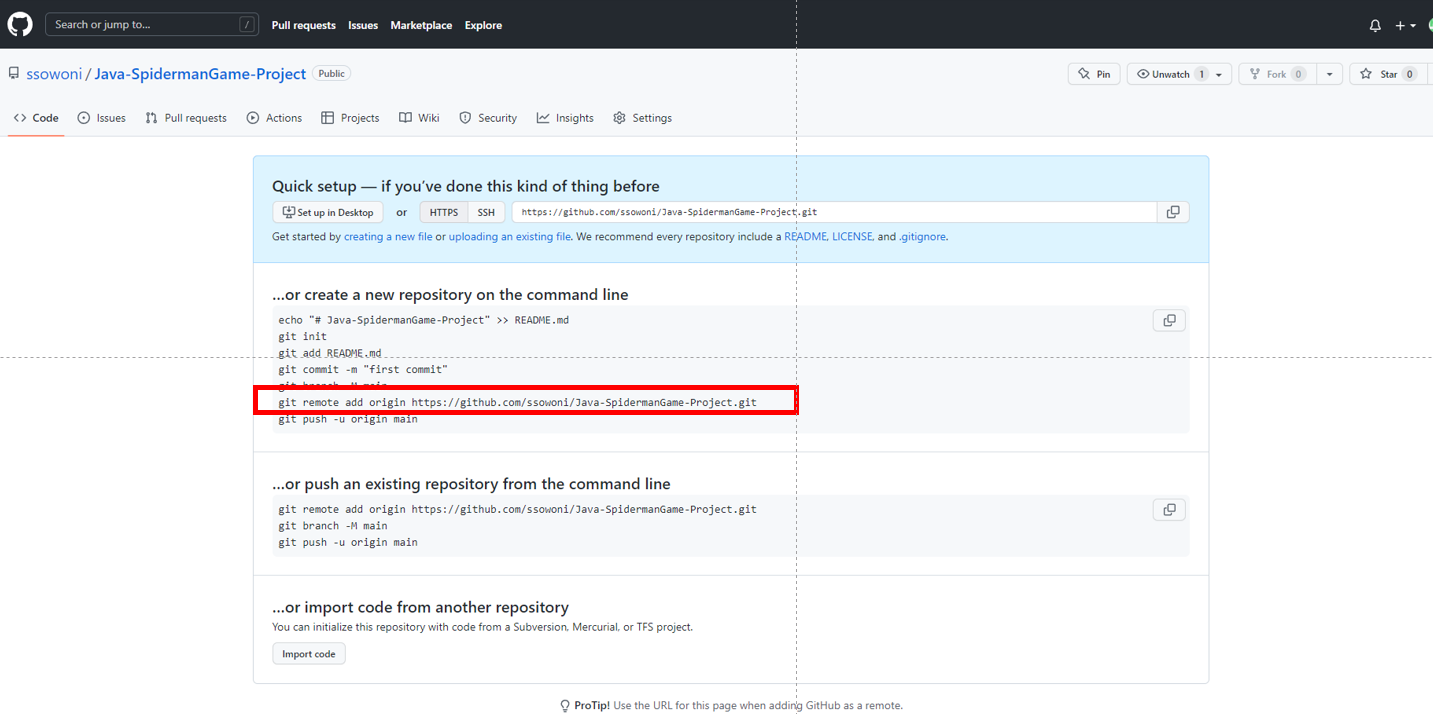Open the repository Settings tab
This screenshot has height=714, width=1433.
click(x=642, y=118)
